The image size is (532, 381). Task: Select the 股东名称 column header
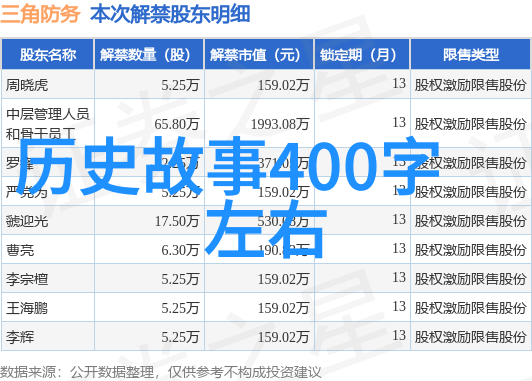(x=48, y=55)
